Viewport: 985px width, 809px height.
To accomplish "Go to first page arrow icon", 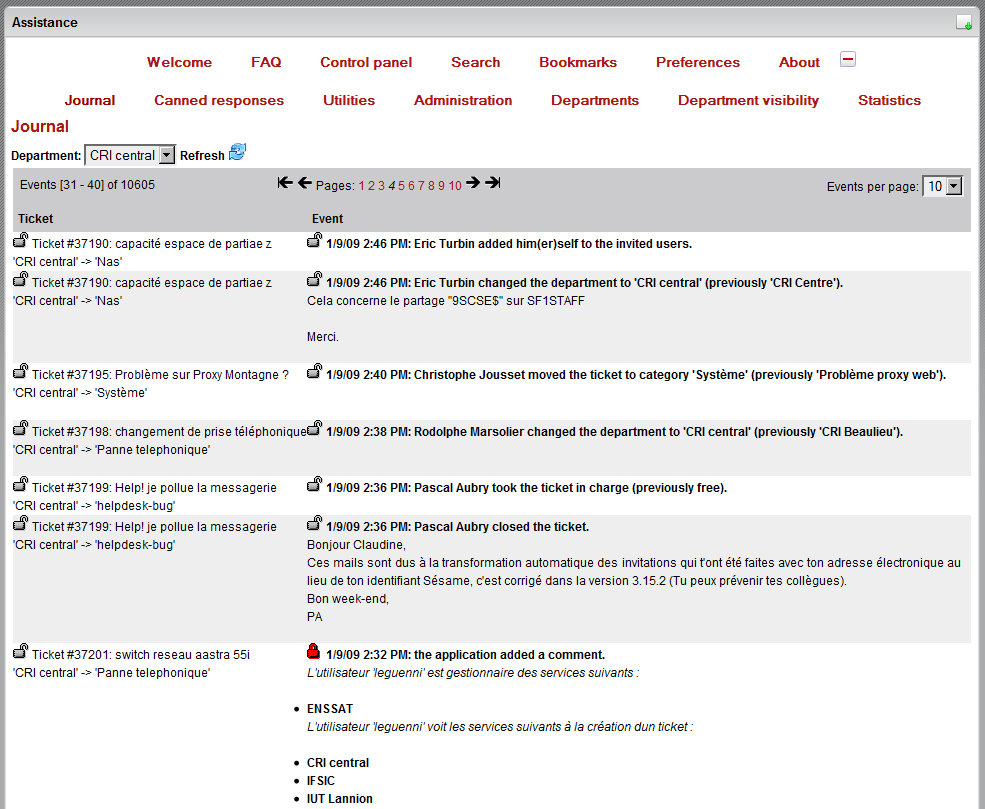I will [285, 183].
